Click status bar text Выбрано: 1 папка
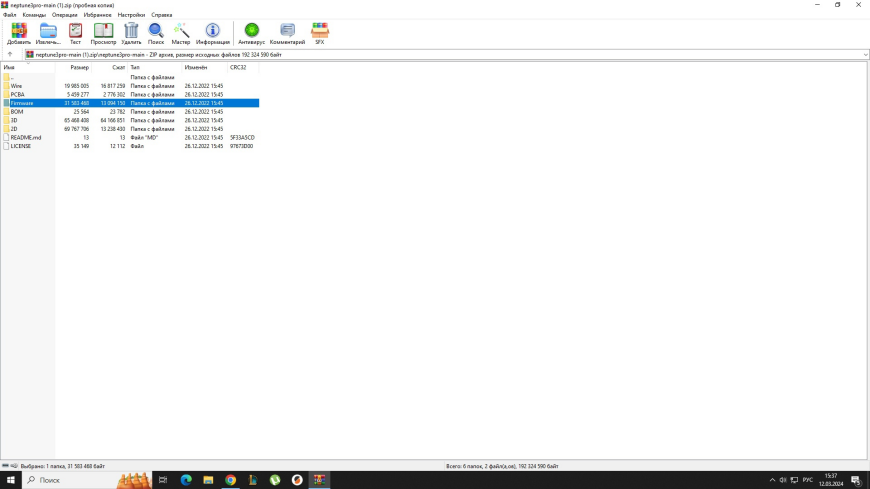This screenshot has height=489, width=870. pos(63,466)
